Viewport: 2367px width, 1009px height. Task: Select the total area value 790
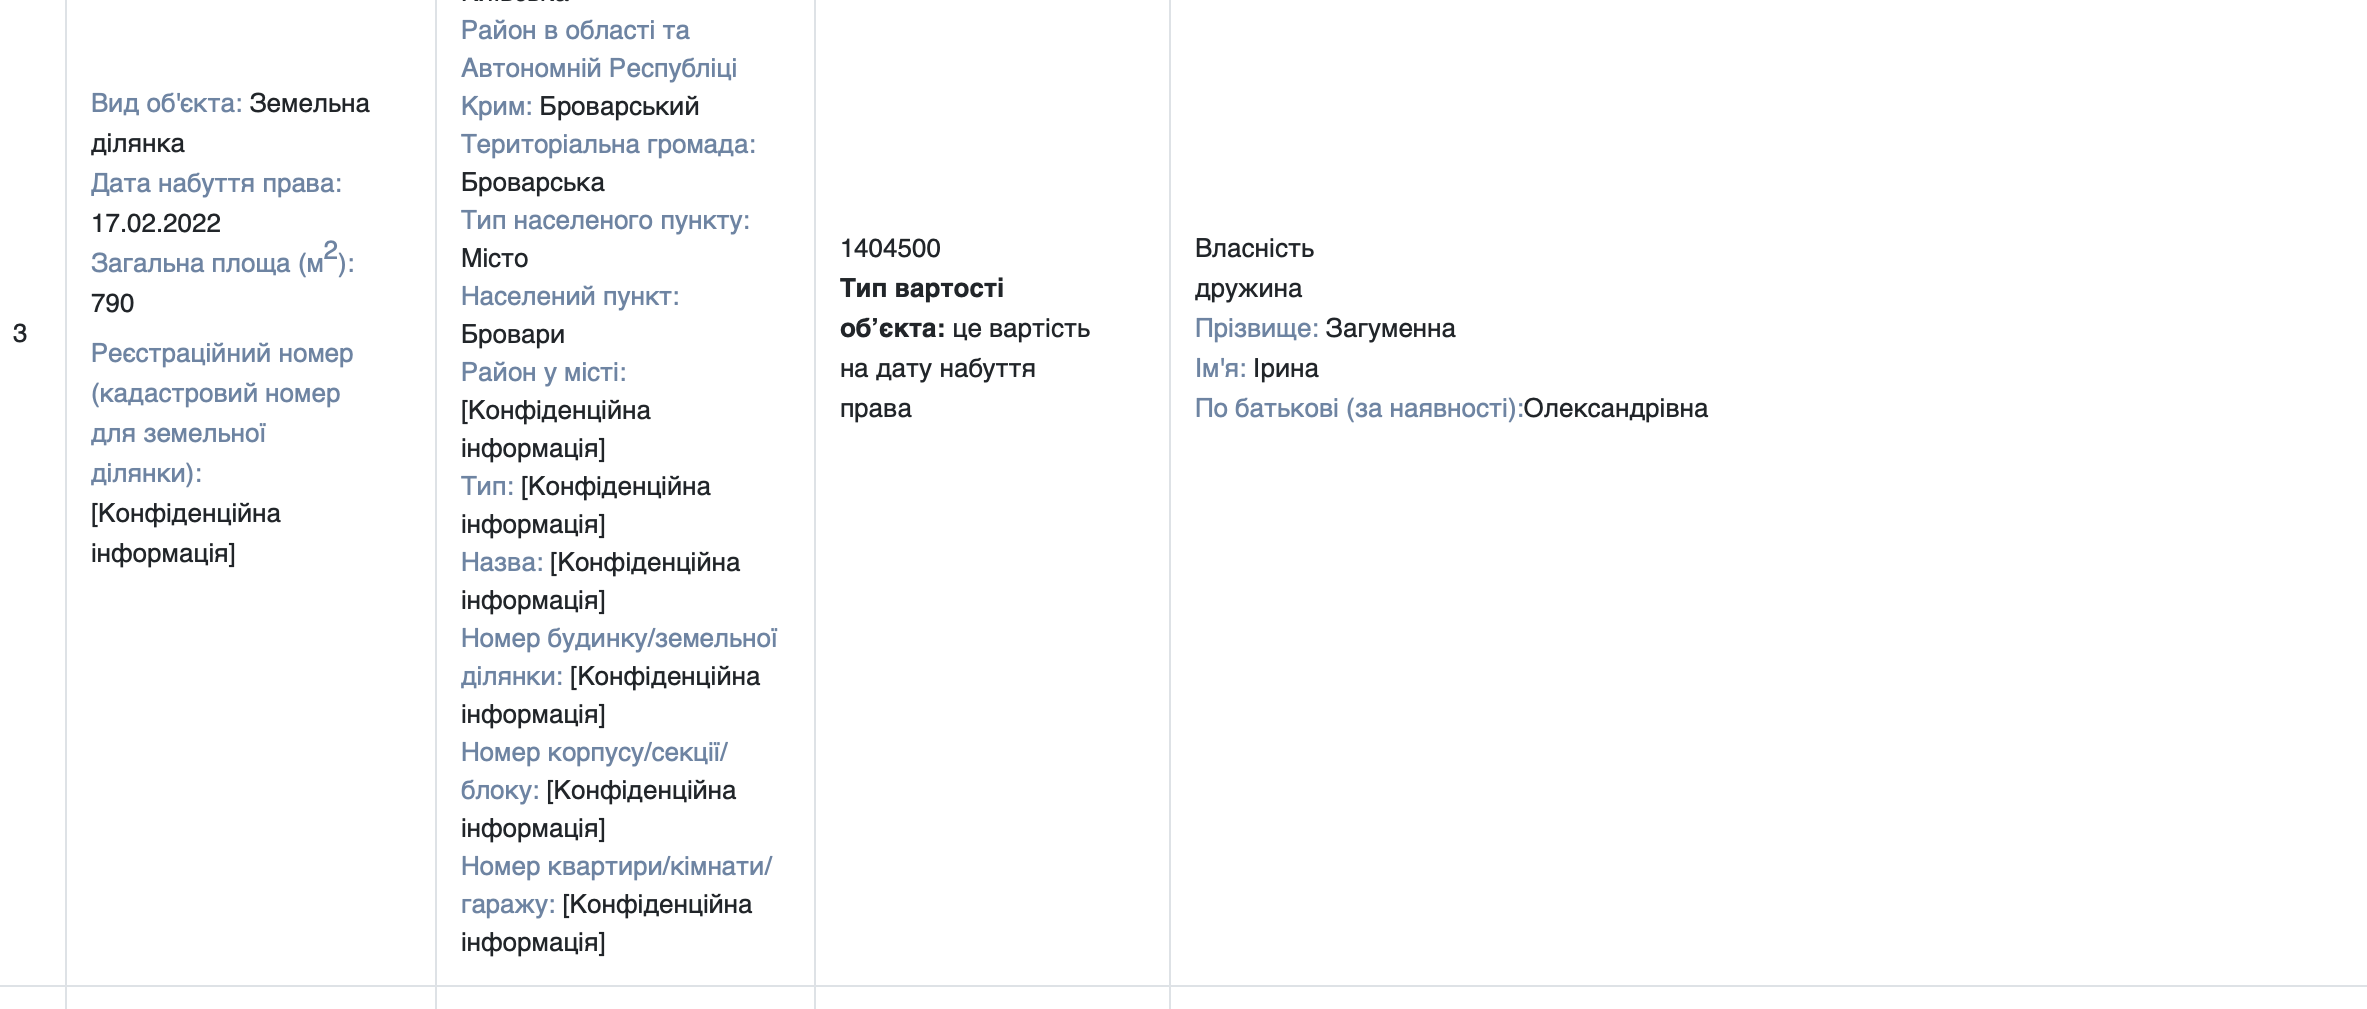[x=112, y=303]
